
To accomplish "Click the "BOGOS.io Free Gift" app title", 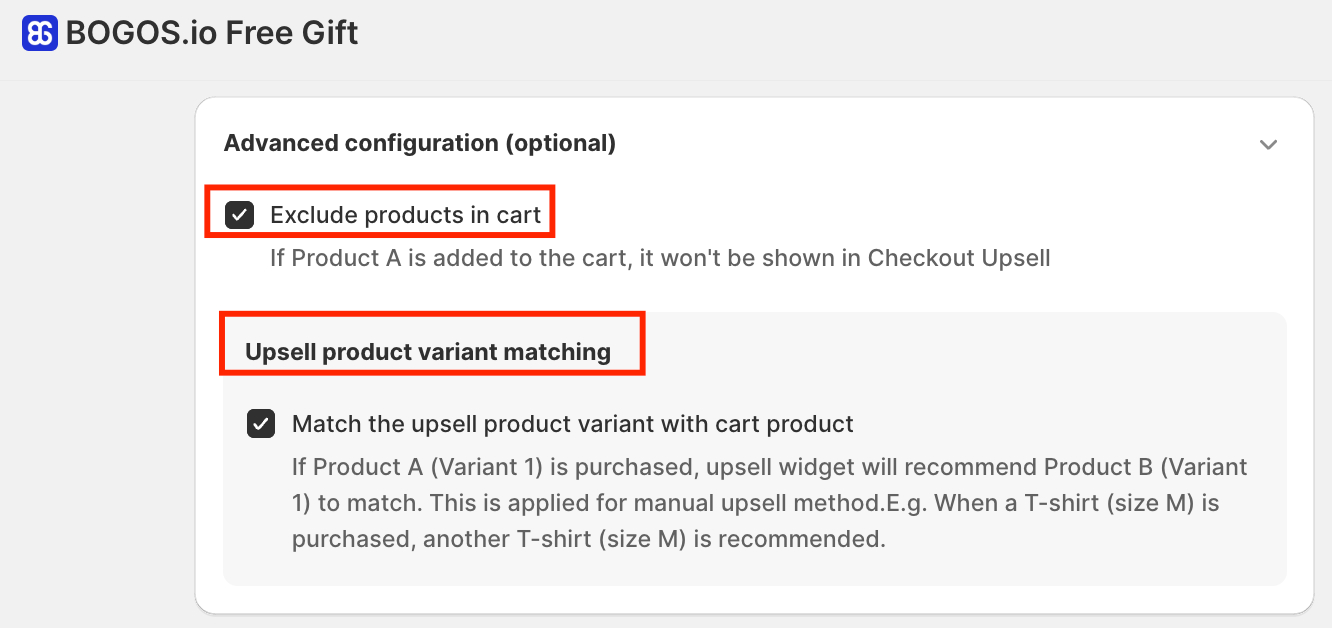I will pyautogui.click(x=211, y=33).
